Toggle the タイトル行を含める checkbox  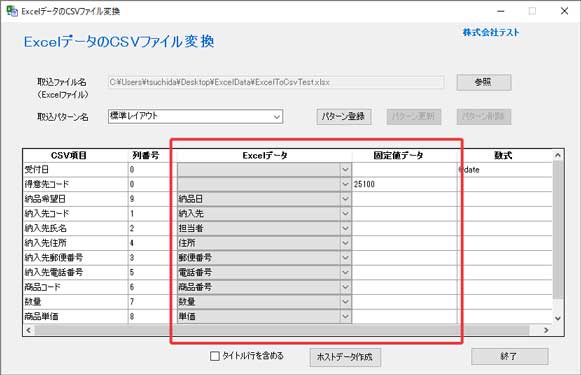pyautogui.click(x=215, y=356)
